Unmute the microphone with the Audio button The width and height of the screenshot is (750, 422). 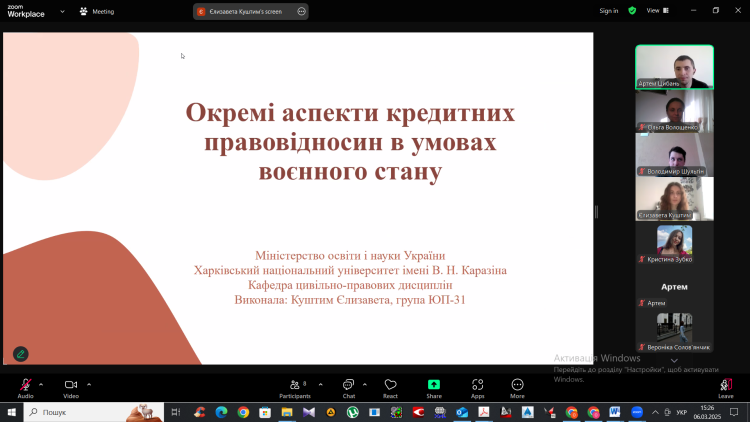[25, 388]
